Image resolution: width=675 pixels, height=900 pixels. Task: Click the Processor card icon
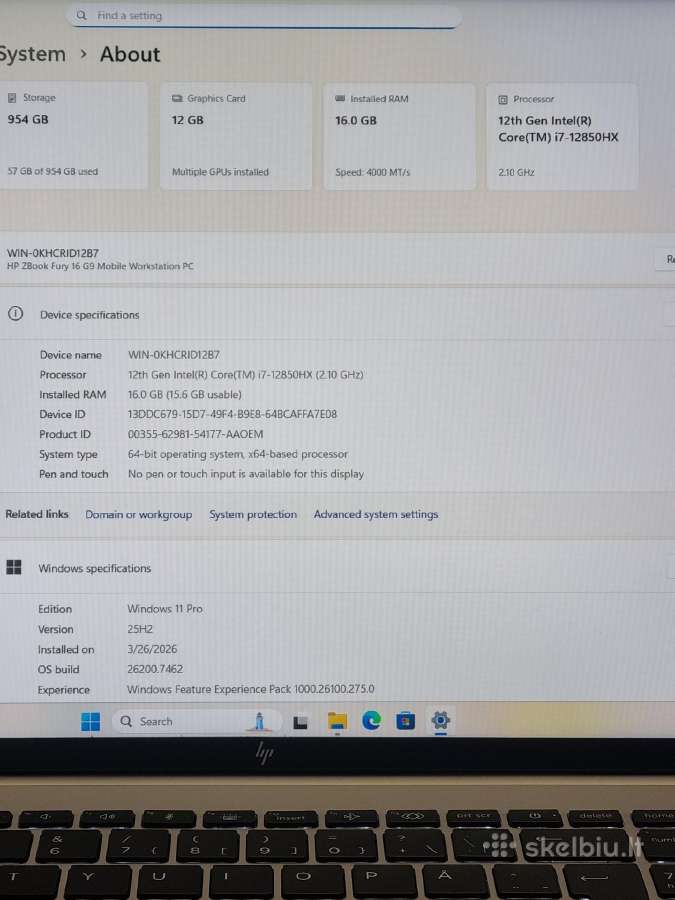click(503, 99)
